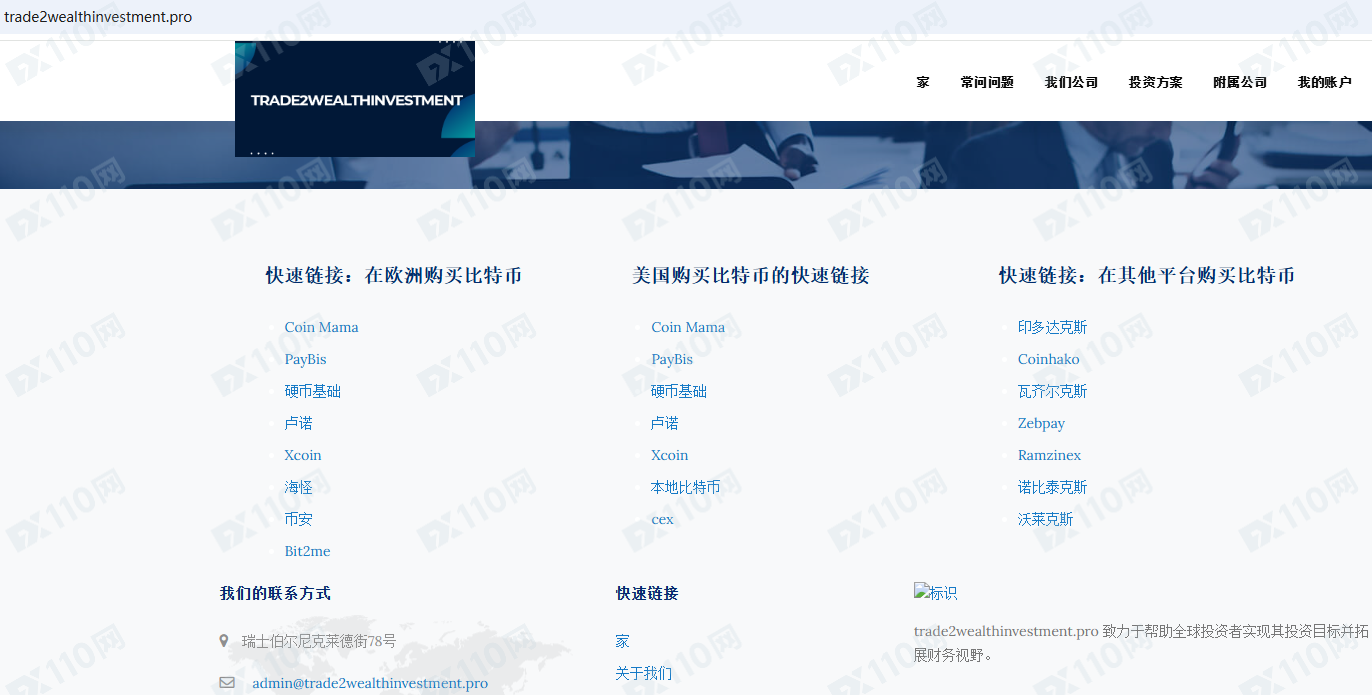Screen dimensions: 1372x695
Task: Open 我的账户 in the top navigation
Action: click(1324, 83)
